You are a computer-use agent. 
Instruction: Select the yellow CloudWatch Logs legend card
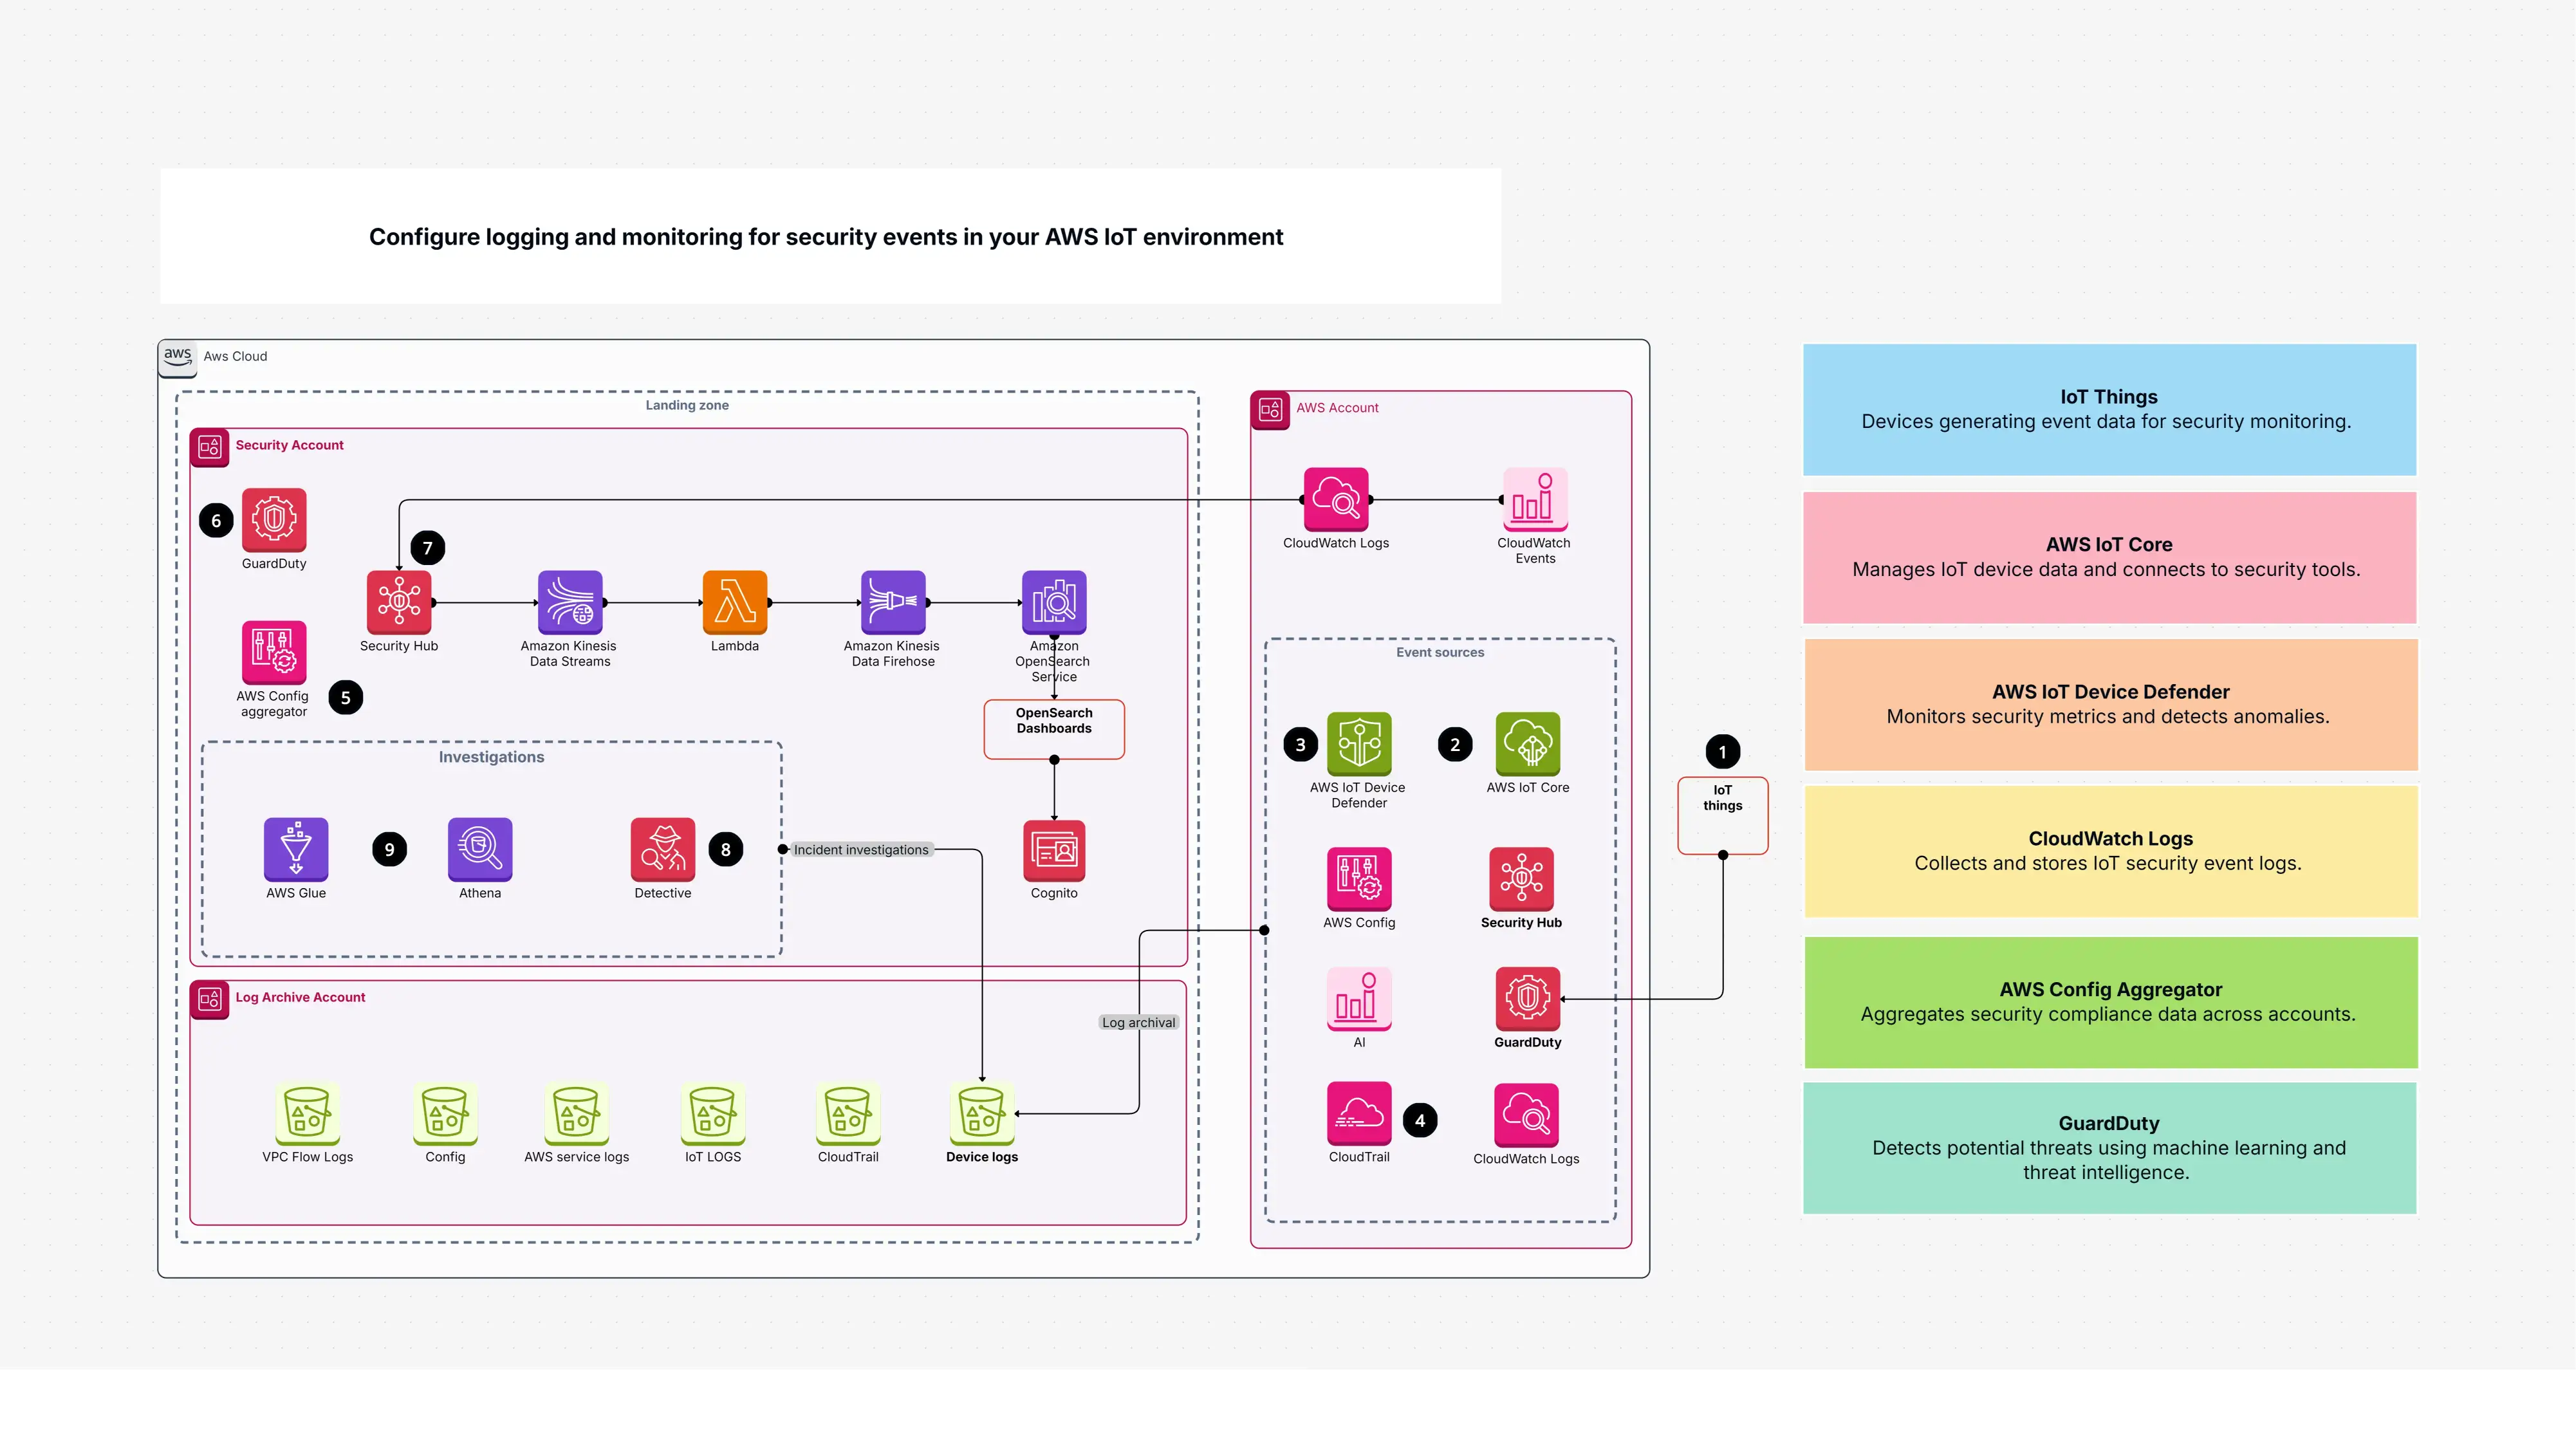[x=2109, y=851]
